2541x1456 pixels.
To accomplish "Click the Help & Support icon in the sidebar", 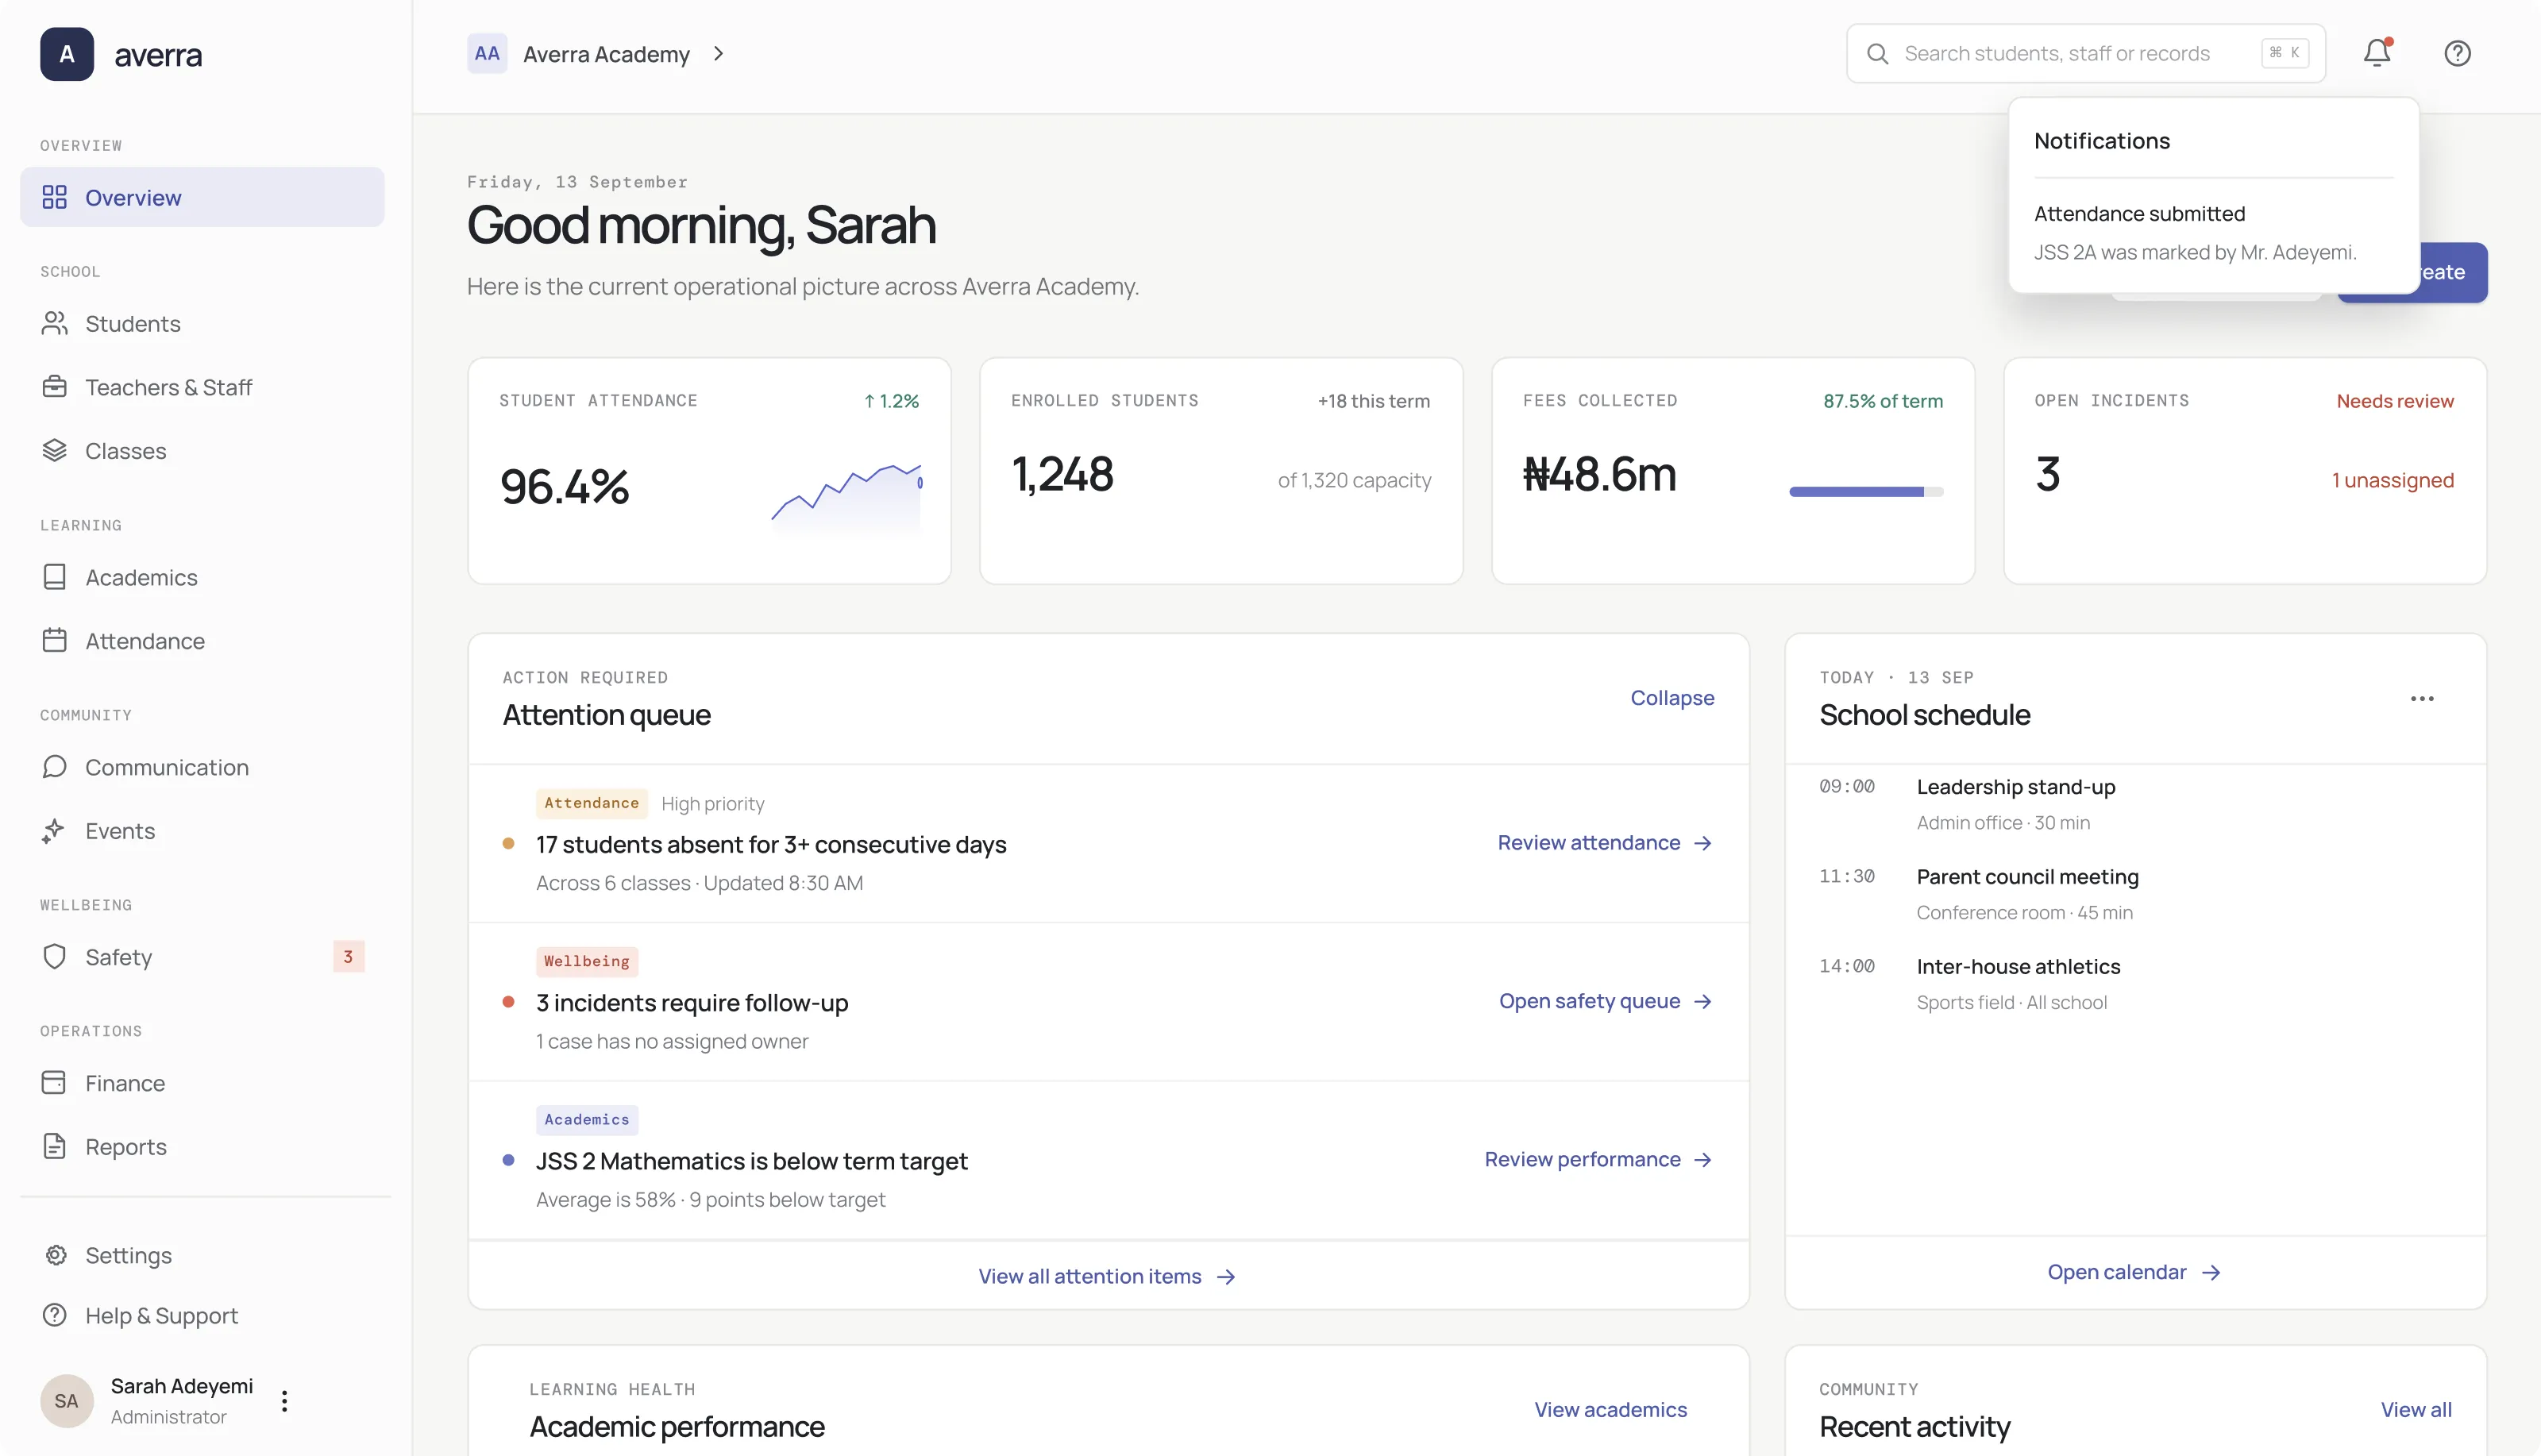I will pos(55,1315).
